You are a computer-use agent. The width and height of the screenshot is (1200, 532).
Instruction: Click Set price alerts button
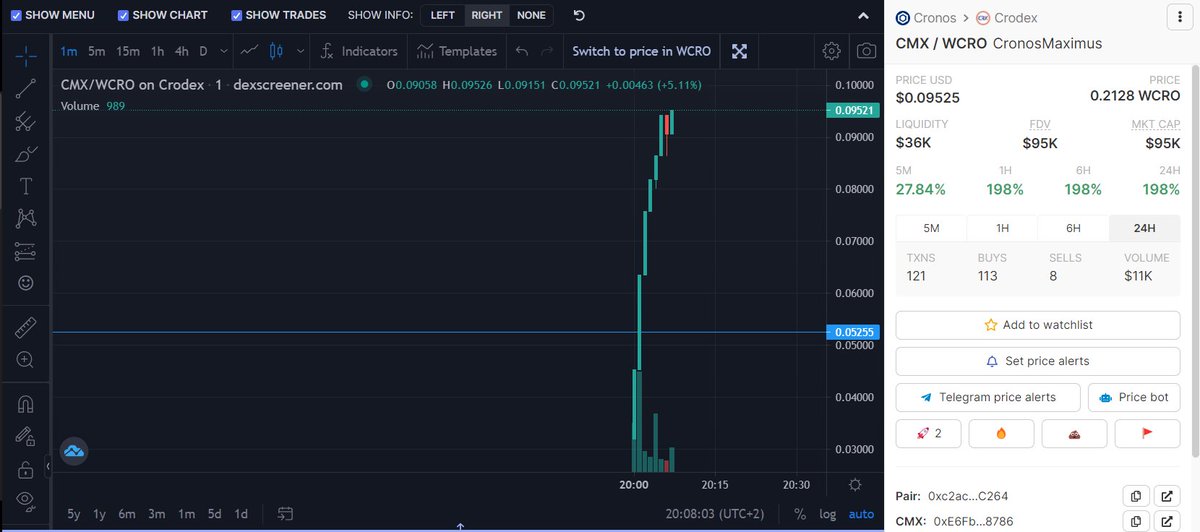[x=1038, y=361]
